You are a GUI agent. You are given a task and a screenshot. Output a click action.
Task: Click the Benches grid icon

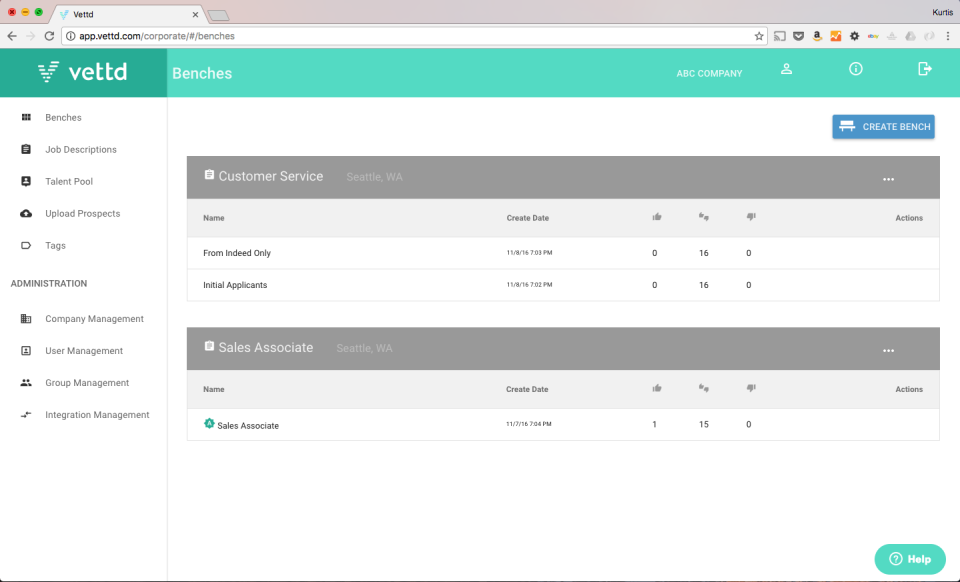point(26,117)
